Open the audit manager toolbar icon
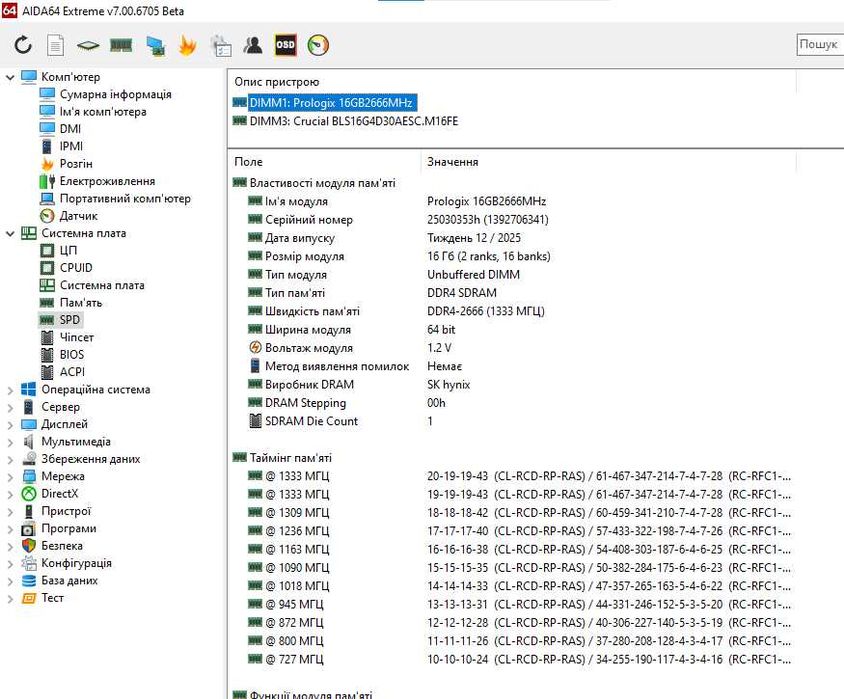This screenshot has height=699, width=844. coord(221,46)
